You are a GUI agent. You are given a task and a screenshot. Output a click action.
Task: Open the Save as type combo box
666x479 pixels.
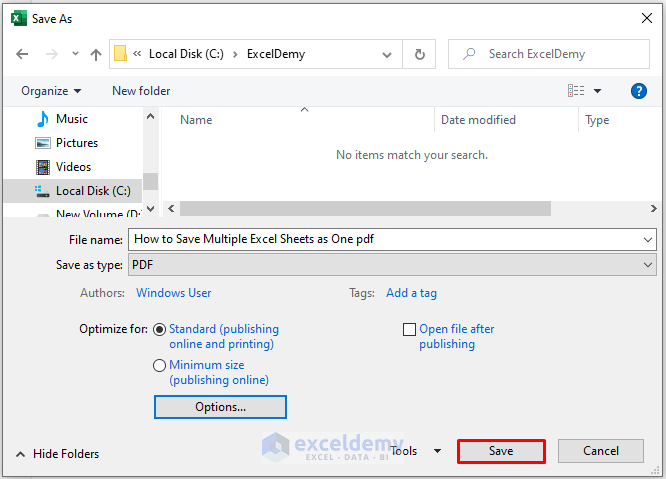[x=392, y=265]
